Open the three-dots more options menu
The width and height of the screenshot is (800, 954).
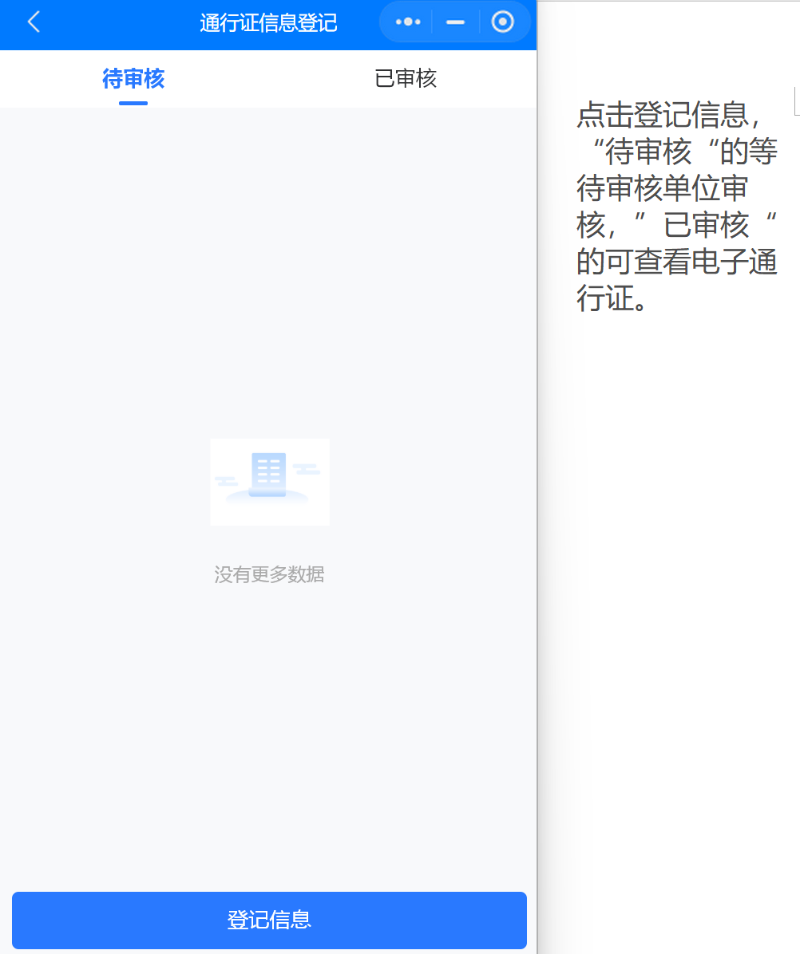(x=408, y=23)
